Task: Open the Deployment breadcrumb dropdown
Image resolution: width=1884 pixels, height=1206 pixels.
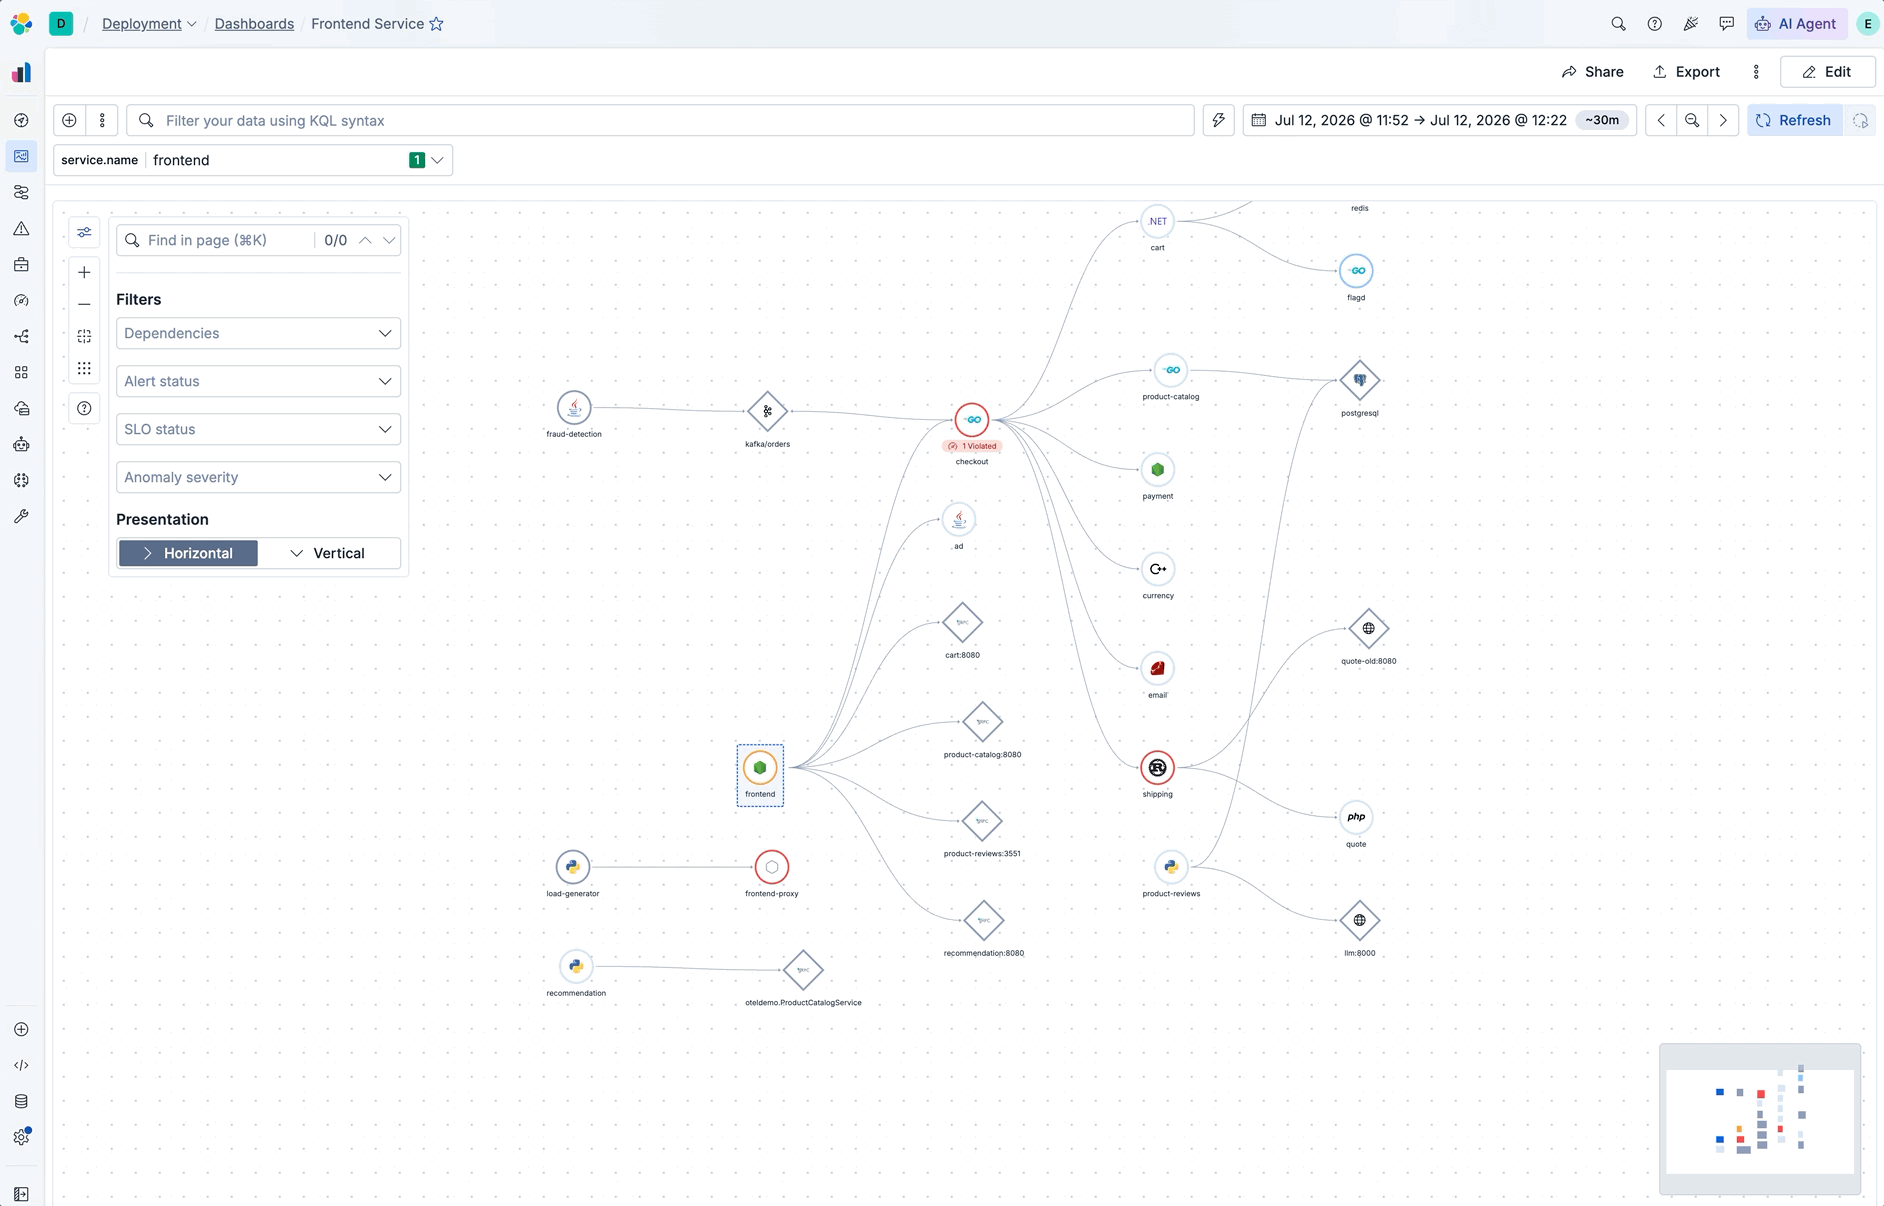Action: 149,24
